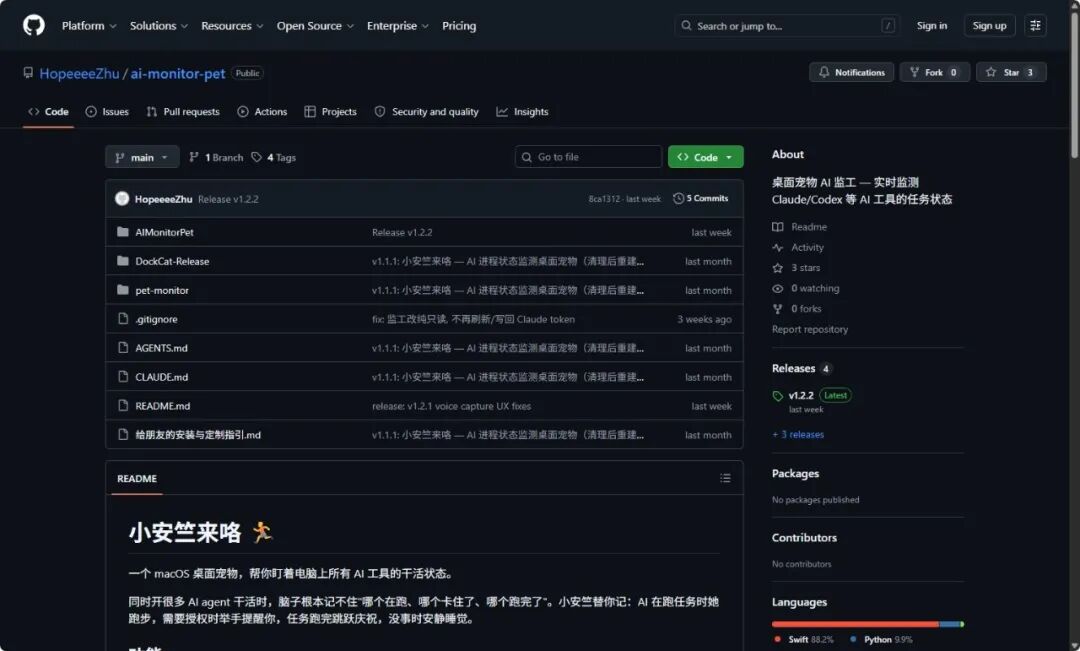
Task: Click the README.md file icon
Action: [x=123, y=406]
